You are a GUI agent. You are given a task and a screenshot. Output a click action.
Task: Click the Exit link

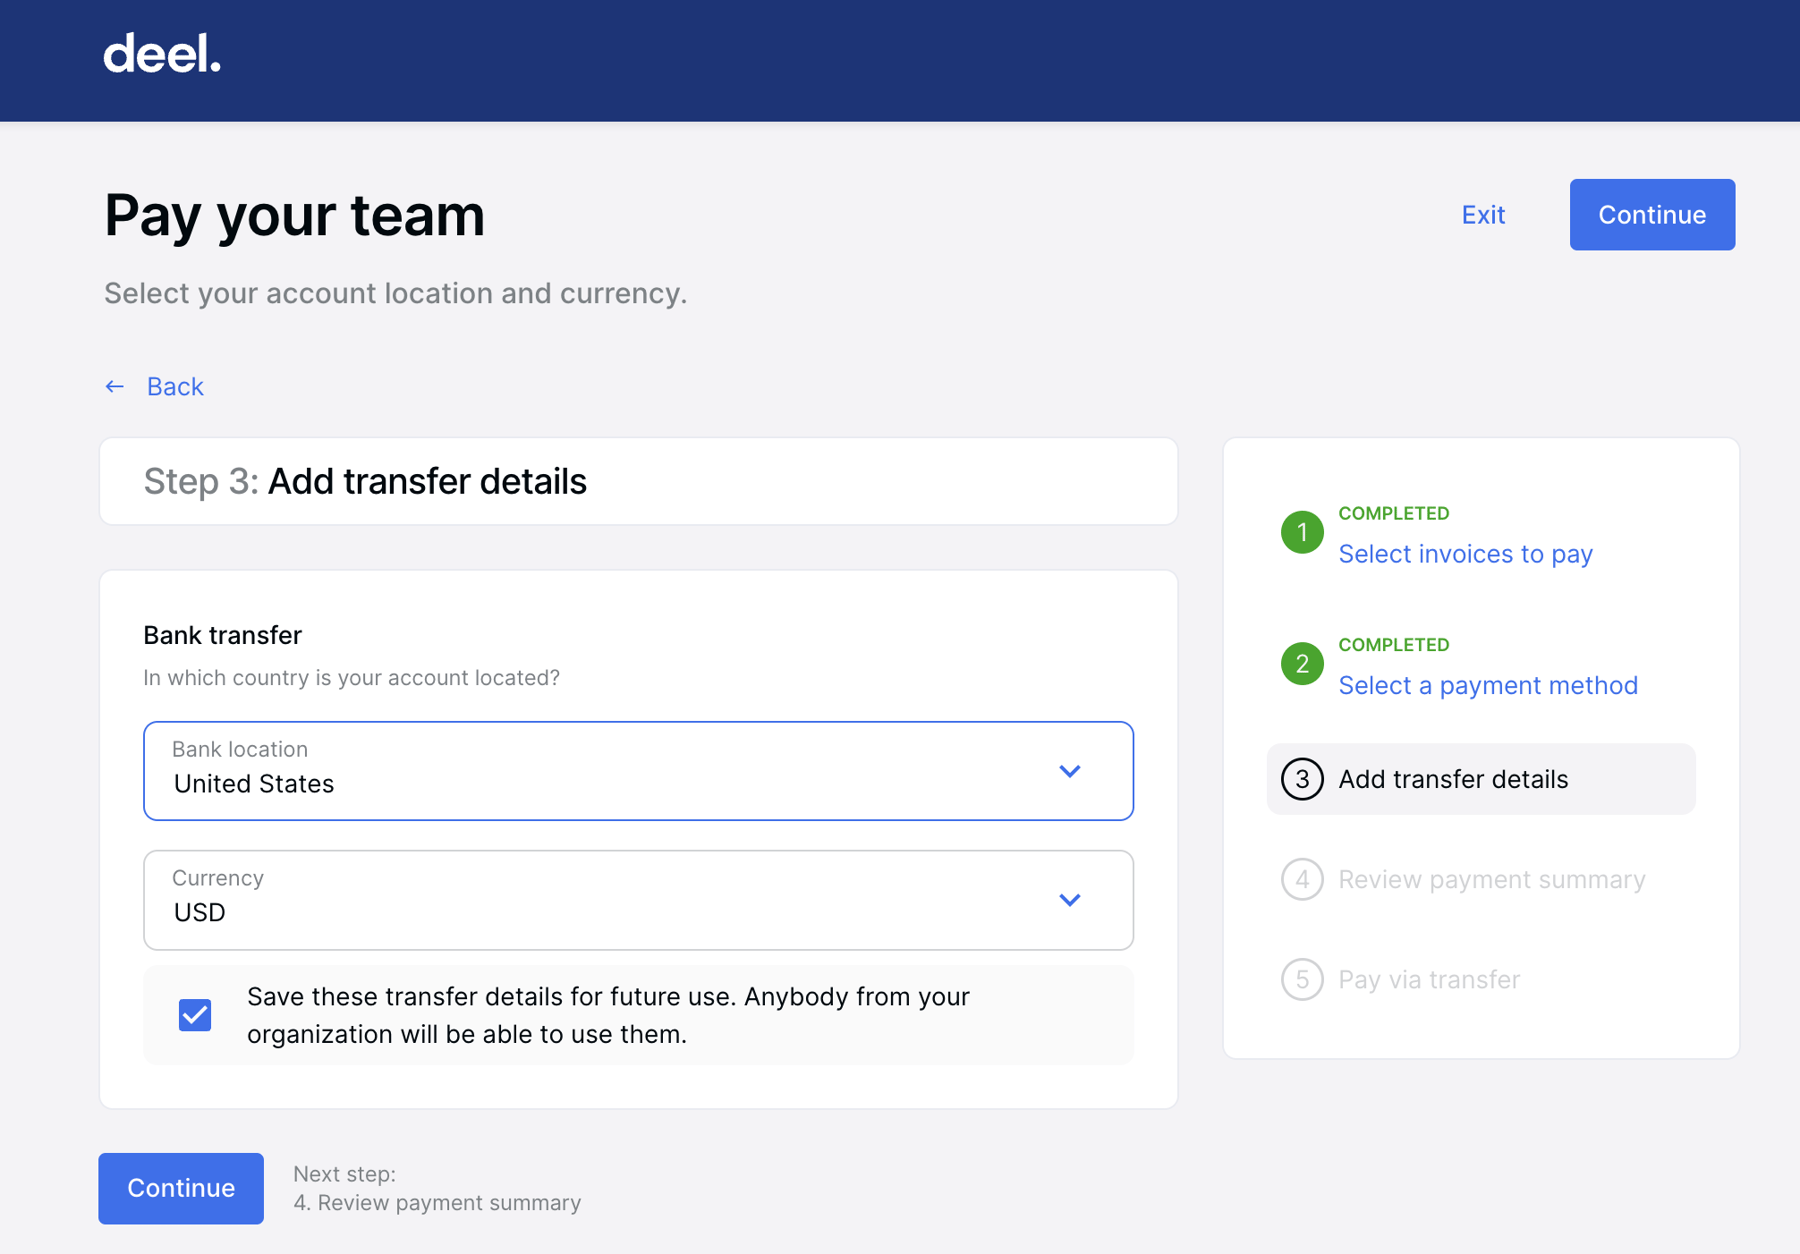[1482, 215]
